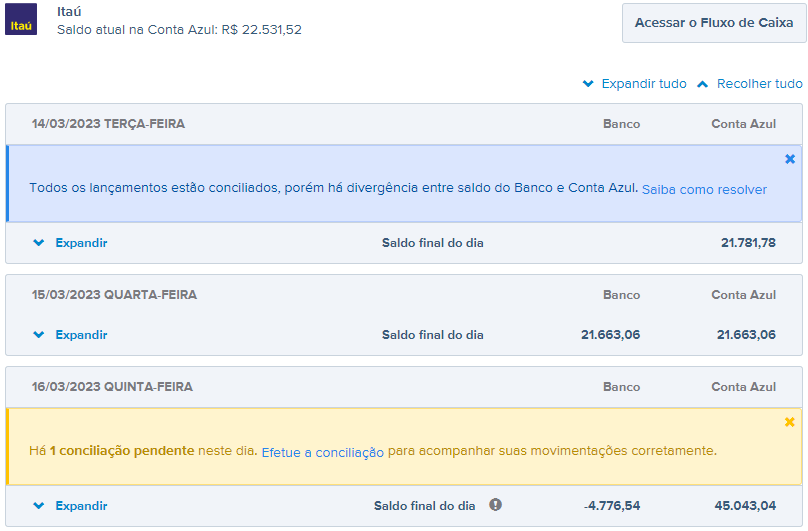
Task: Click Conta Azul column header for 15/03/2023
Action: click(744, 295)
